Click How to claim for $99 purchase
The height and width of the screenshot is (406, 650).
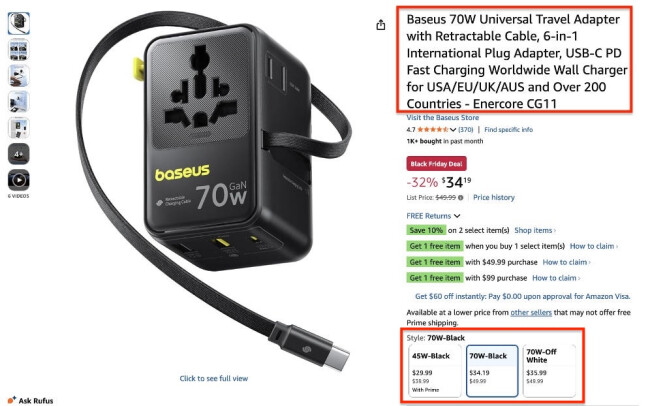point(556,278)
